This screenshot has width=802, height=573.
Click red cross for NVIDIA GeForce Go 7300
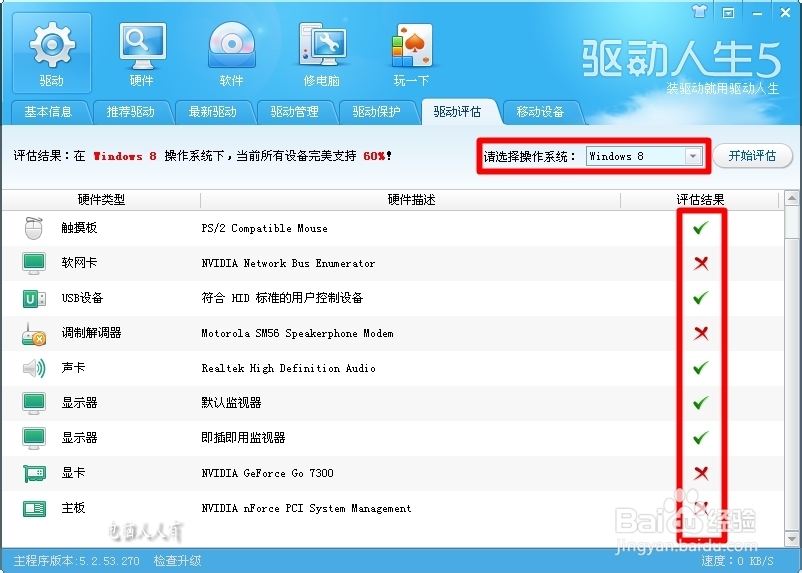(701, 473)
